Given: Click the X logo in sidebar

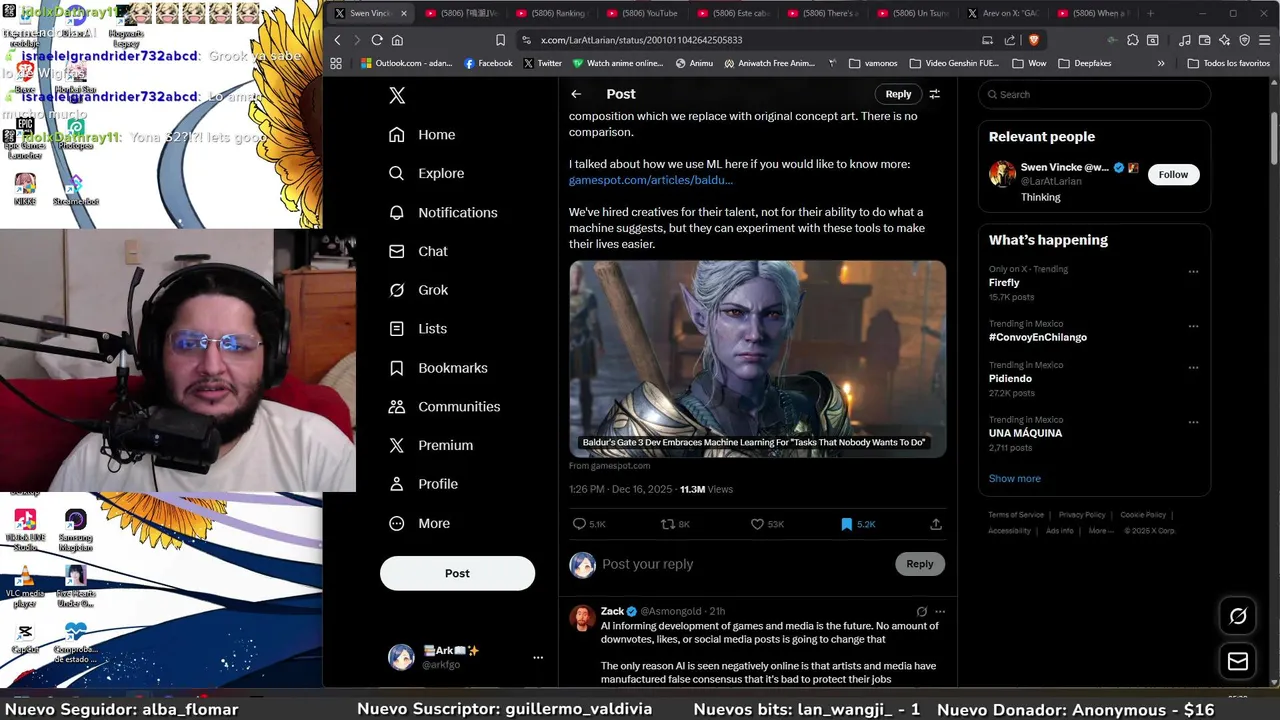Looking at the screenshot, I should pyautogui.click(x=397, y=95).
